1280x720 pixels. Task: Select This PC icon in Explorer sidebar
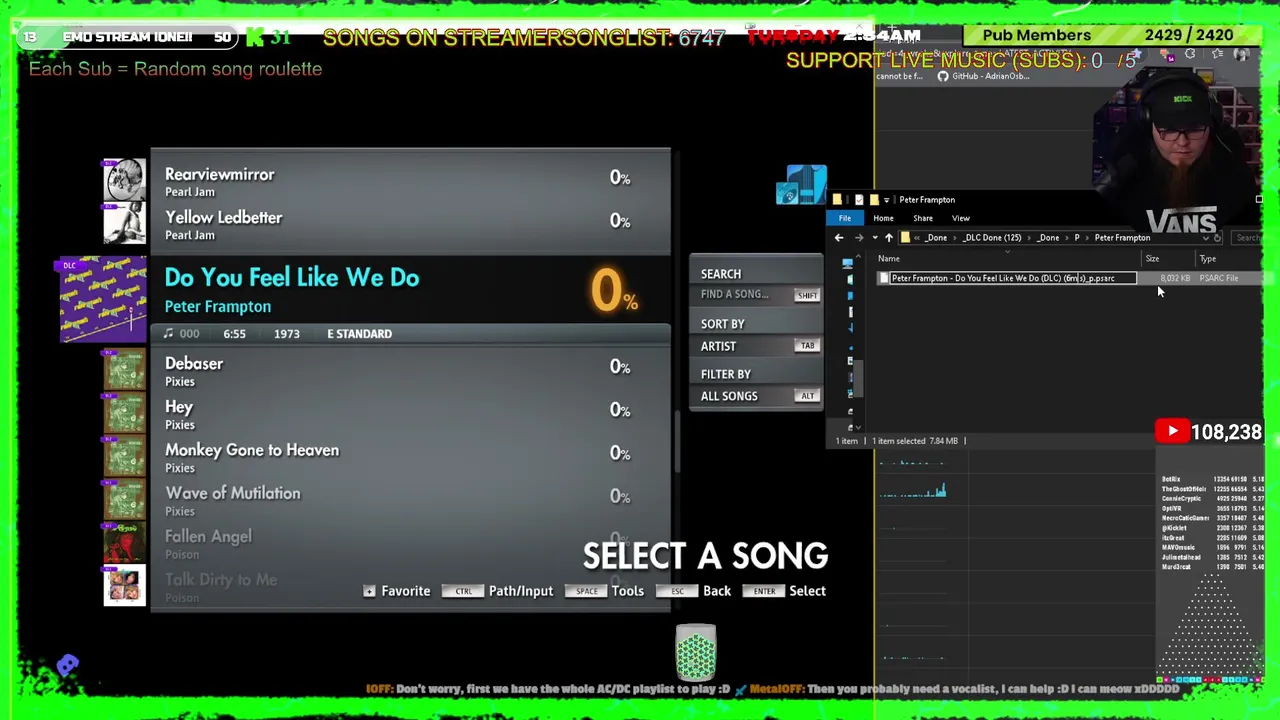[847, 263]
